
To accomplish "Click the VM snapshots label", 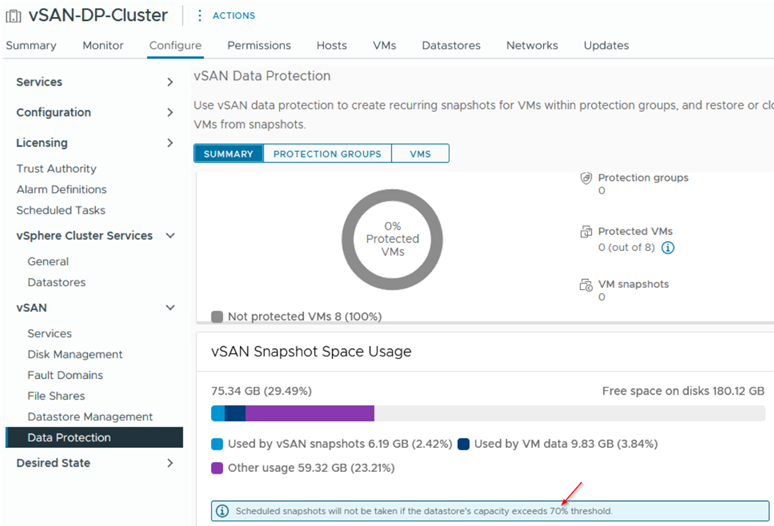I will 633,284.
